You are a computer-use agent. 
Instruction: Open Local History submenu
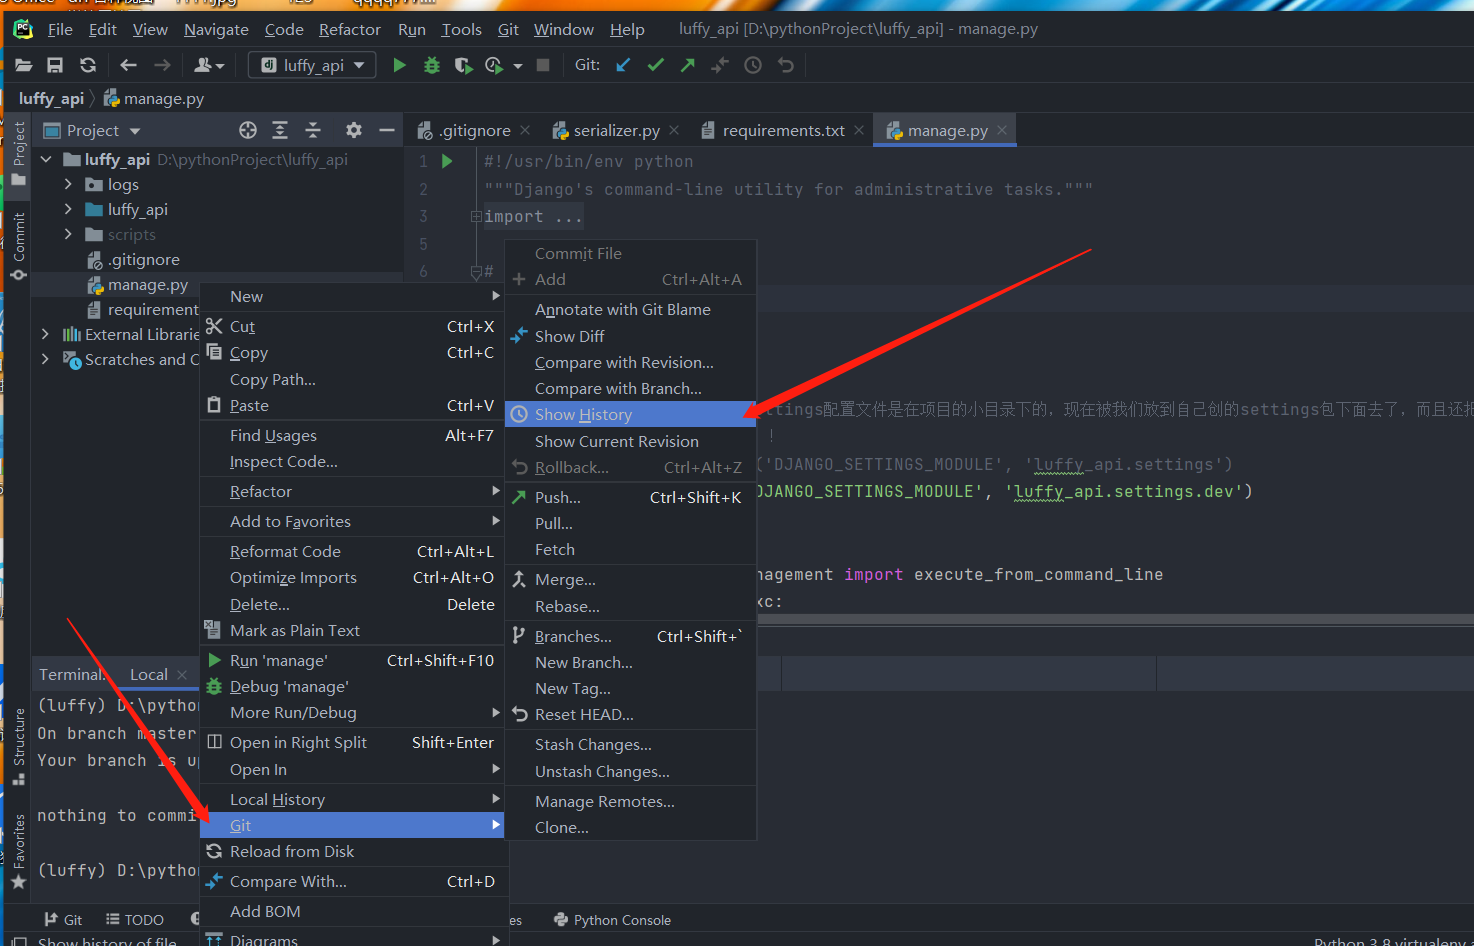353,799
